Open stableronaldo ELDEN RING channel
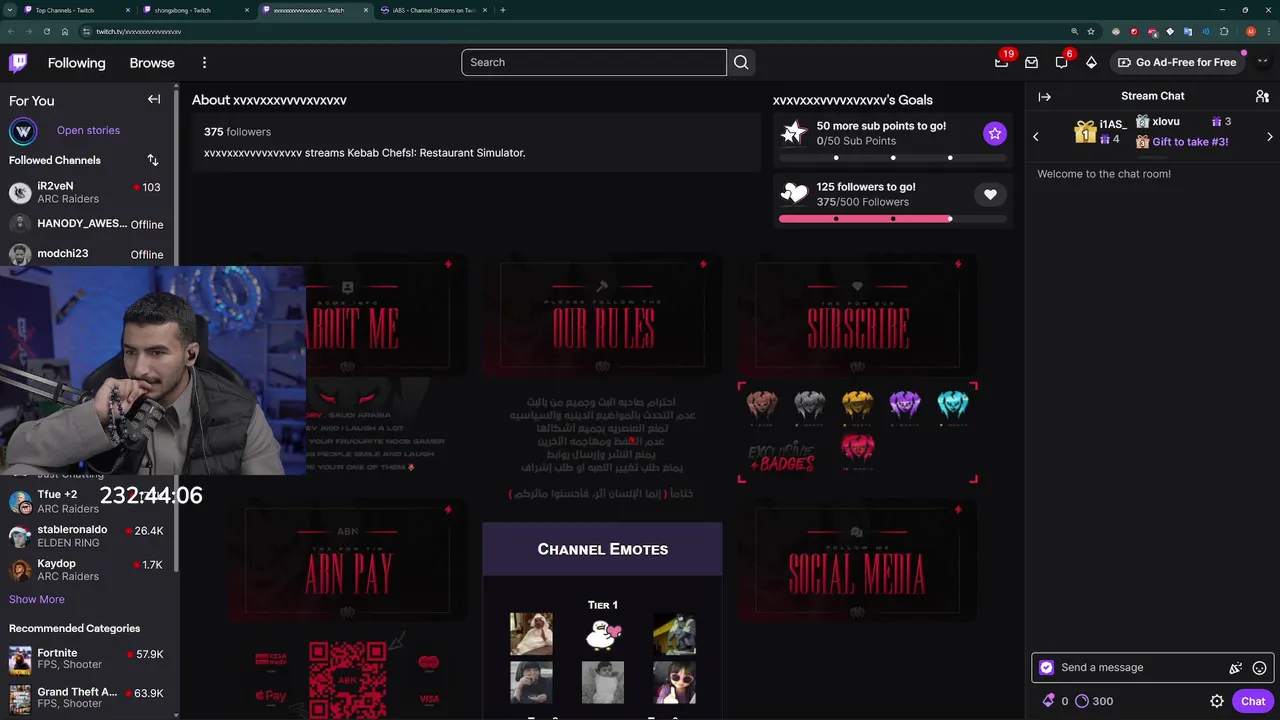The width and height of the screenshot is (1280, 720). coord(90,536)
